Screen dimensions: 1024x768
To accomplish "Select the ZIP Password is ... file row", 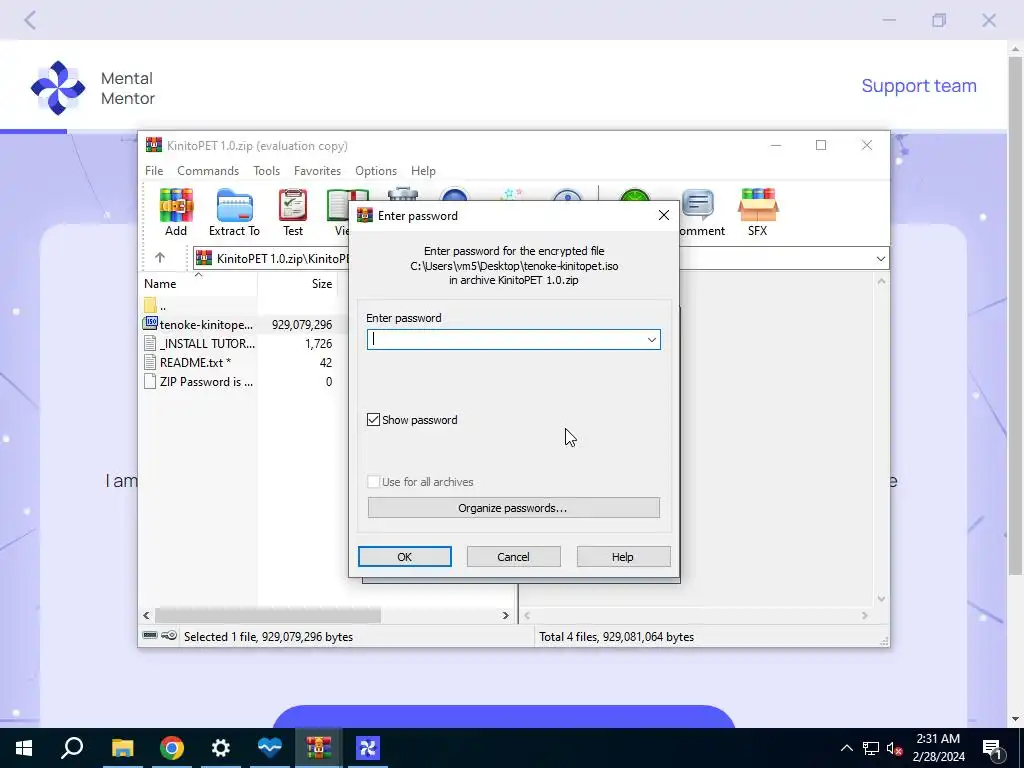I will (x=238, y=381).
